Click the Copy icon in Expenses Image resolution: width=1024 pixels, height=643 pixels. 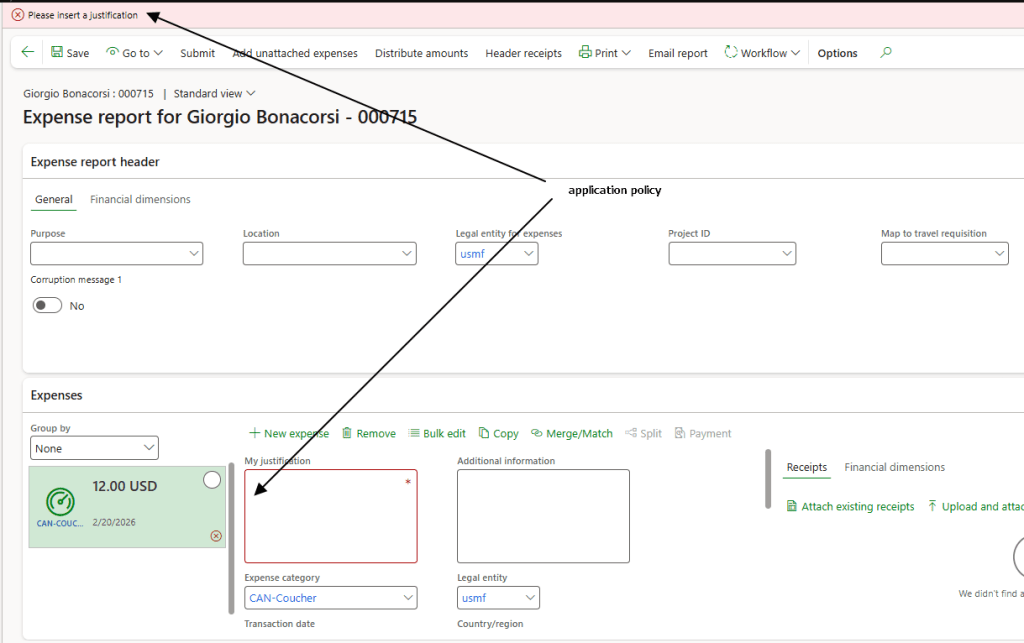click(484, 433)
